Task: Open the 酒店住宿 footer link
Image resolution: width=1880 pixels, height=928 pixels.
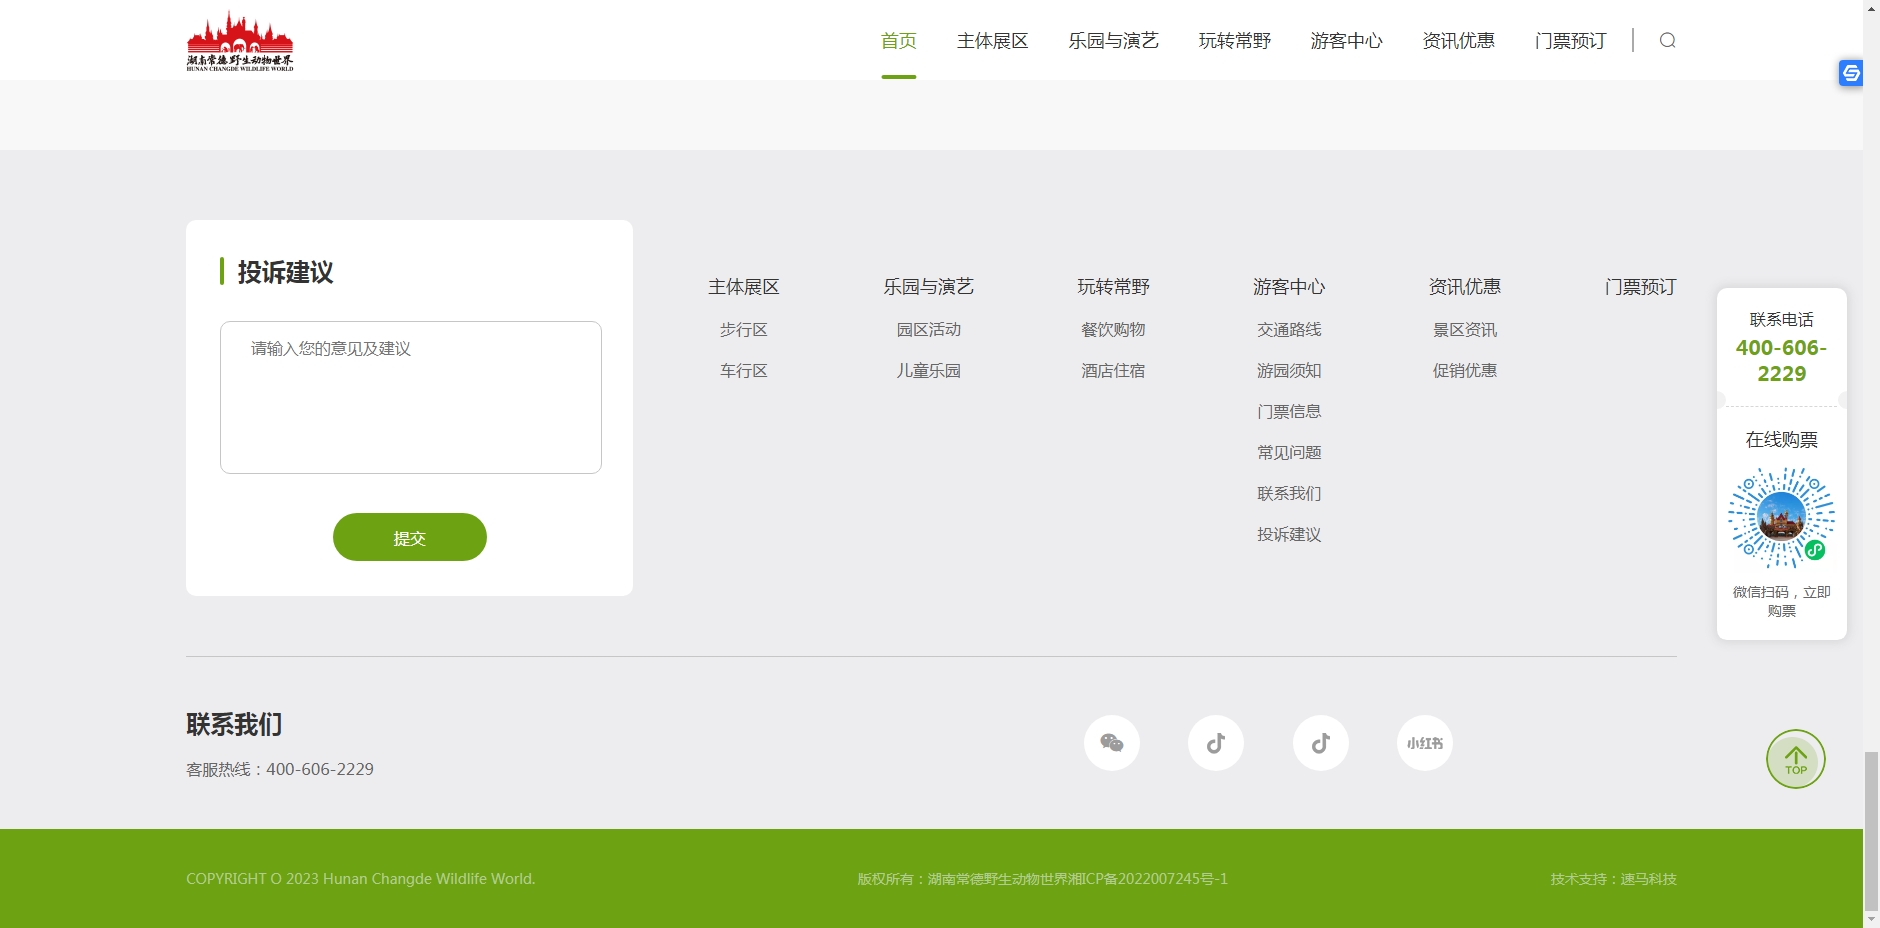Action: [x=1113, y=371]
